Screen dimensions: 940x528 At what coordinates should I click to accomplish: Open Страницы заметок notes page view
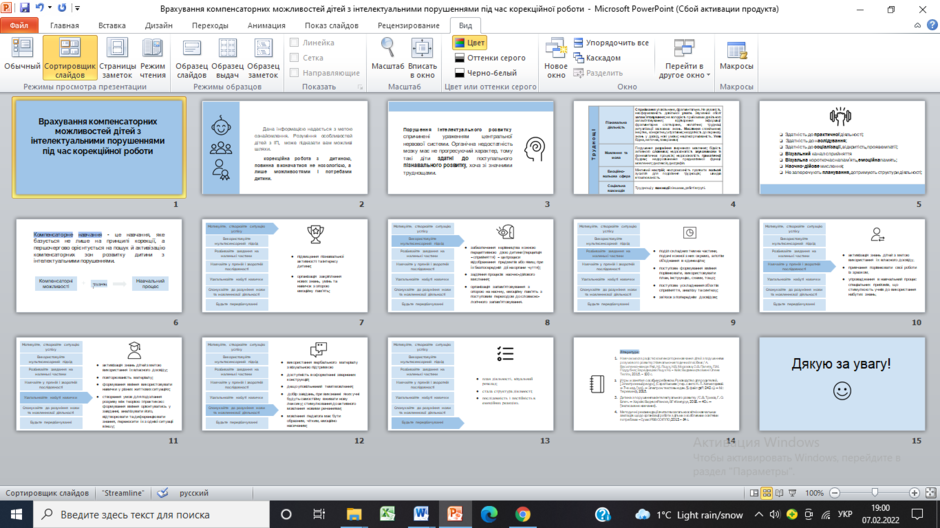pos(117,58)
